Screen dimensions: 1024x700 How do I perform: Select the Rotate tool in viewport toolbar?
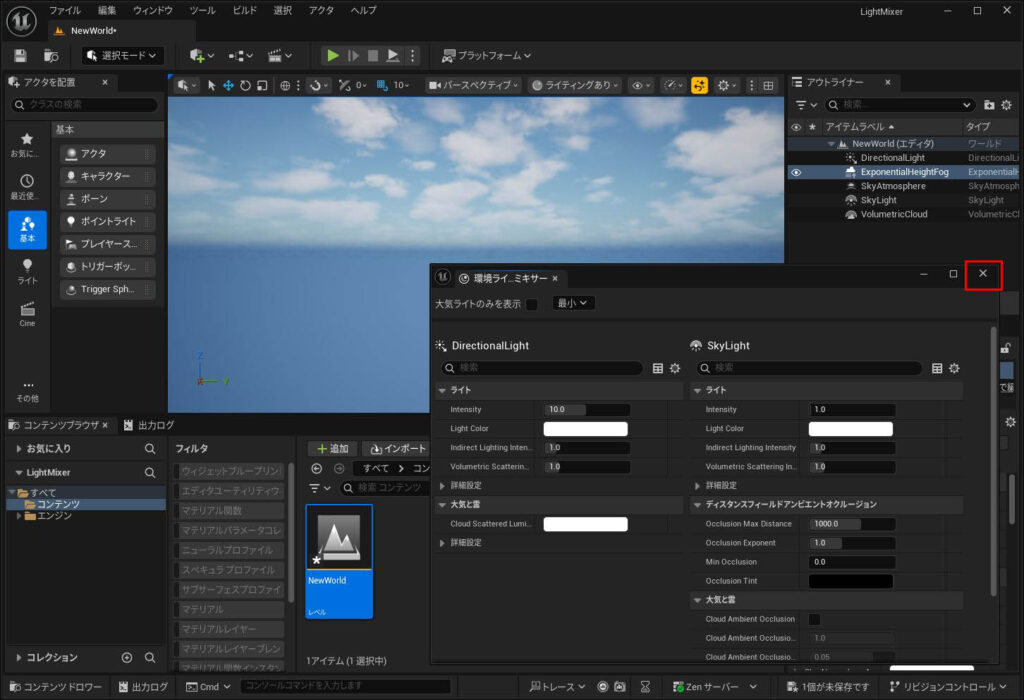(x=245, y=86)
